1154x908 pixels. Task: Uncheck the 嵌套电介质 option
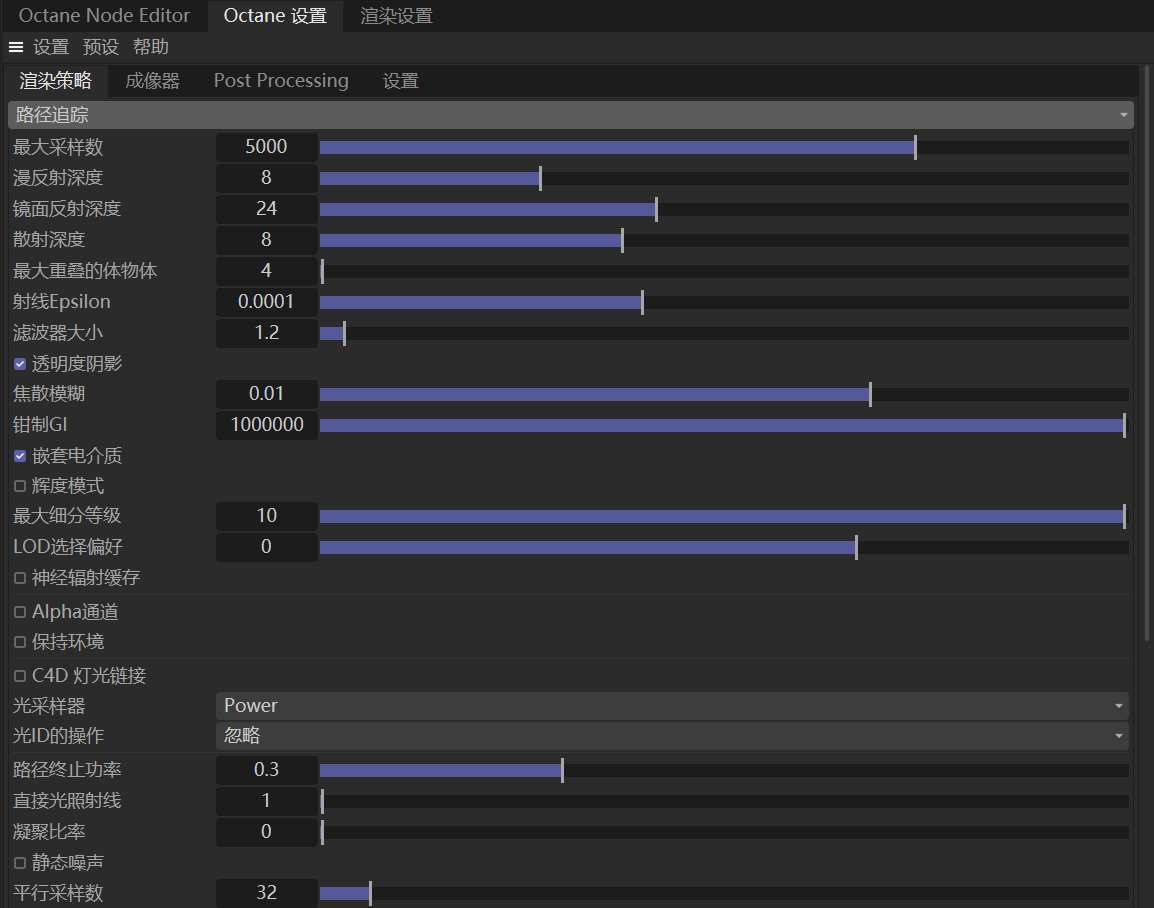(20, 456)
